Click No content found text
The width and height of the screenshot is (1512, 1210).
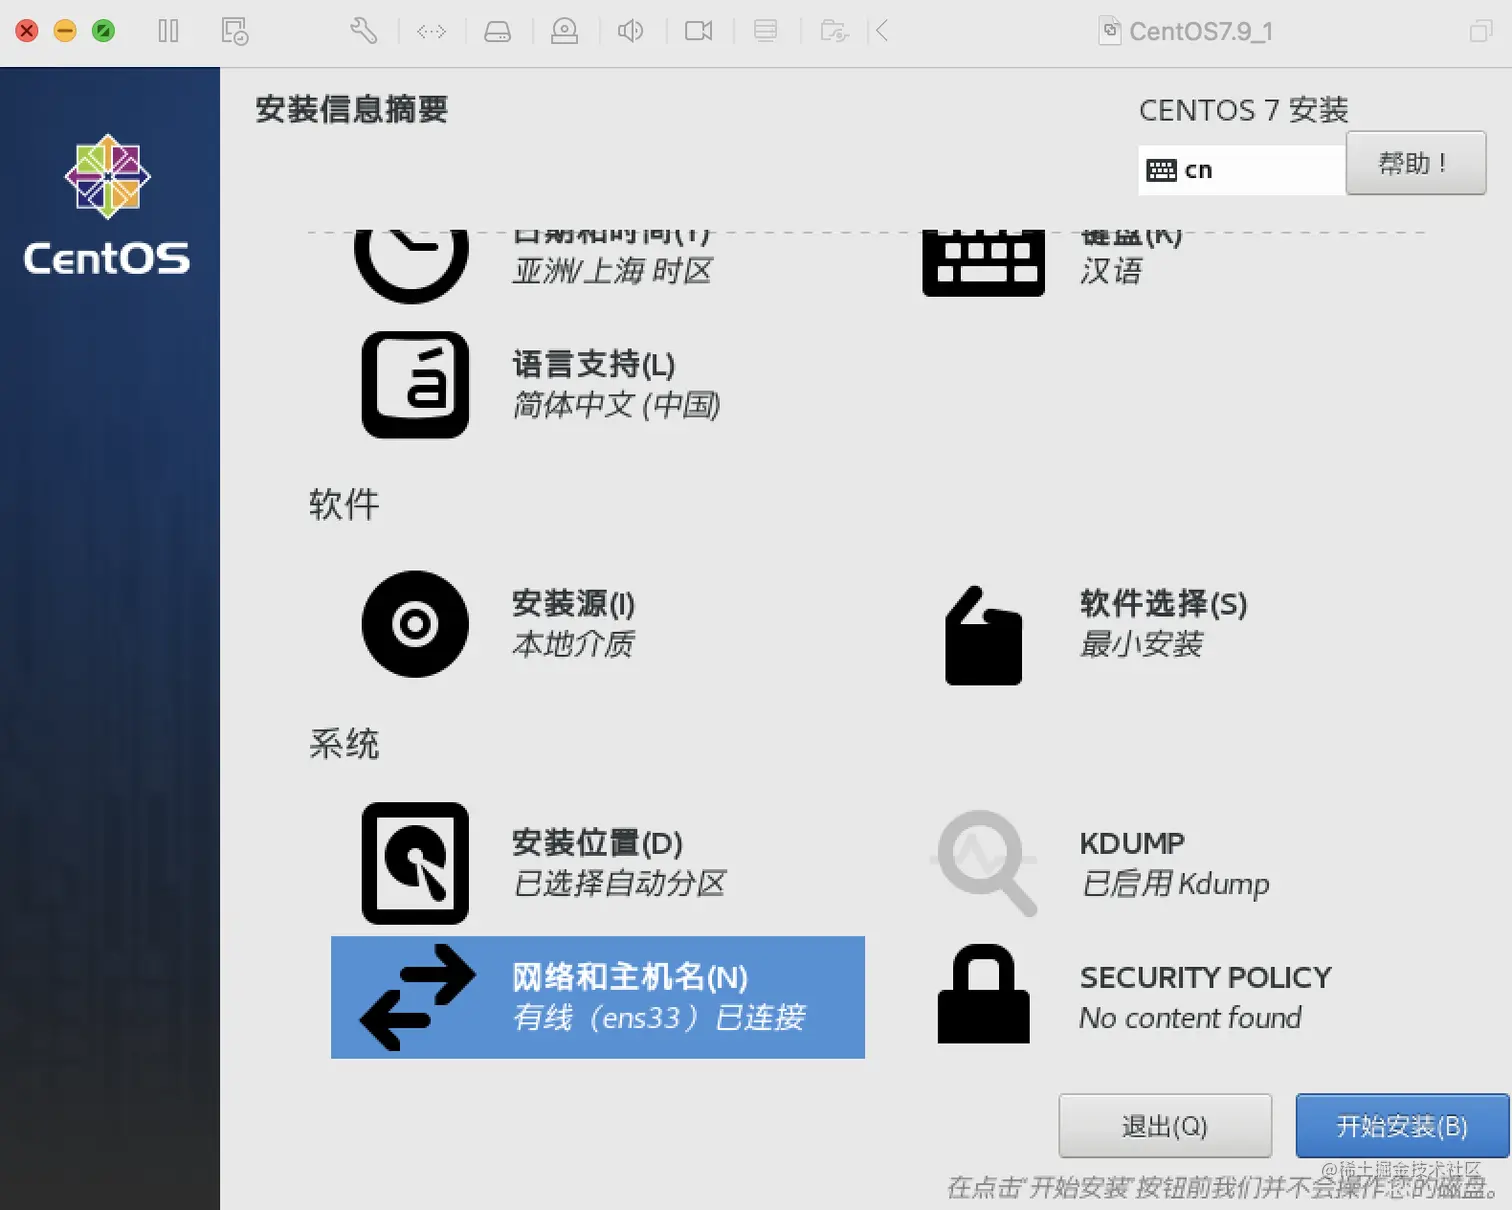[x=1190, y=1018]
